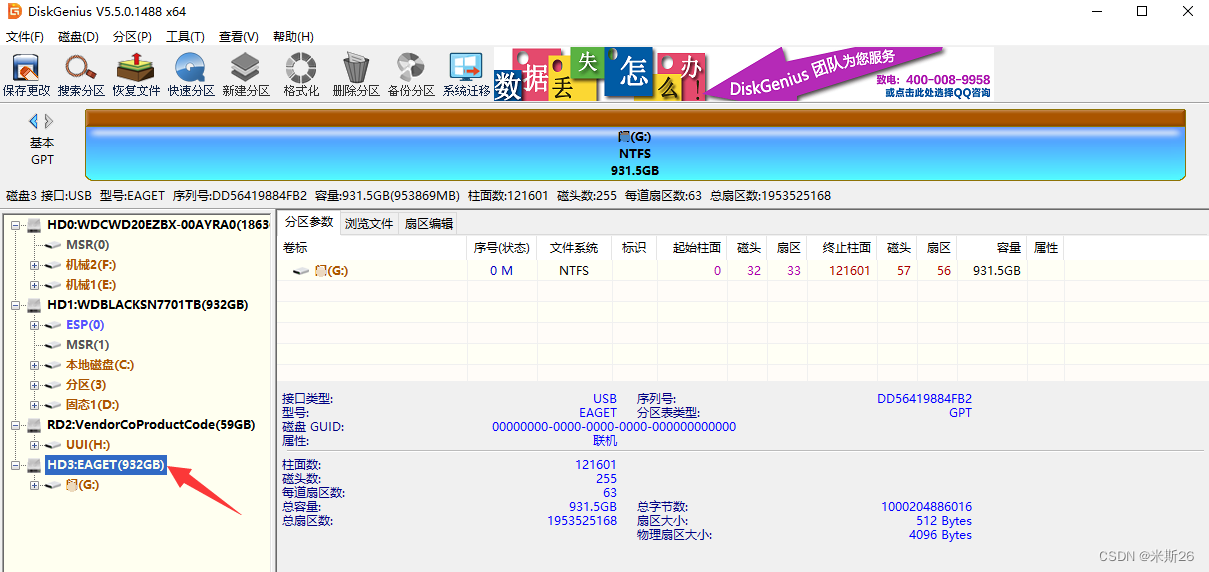The width and height of the screenshot is (1209, 572).
Task: Select 机械1(E:) in the tree
Action: pyautogui.click(x=91, y=285)
